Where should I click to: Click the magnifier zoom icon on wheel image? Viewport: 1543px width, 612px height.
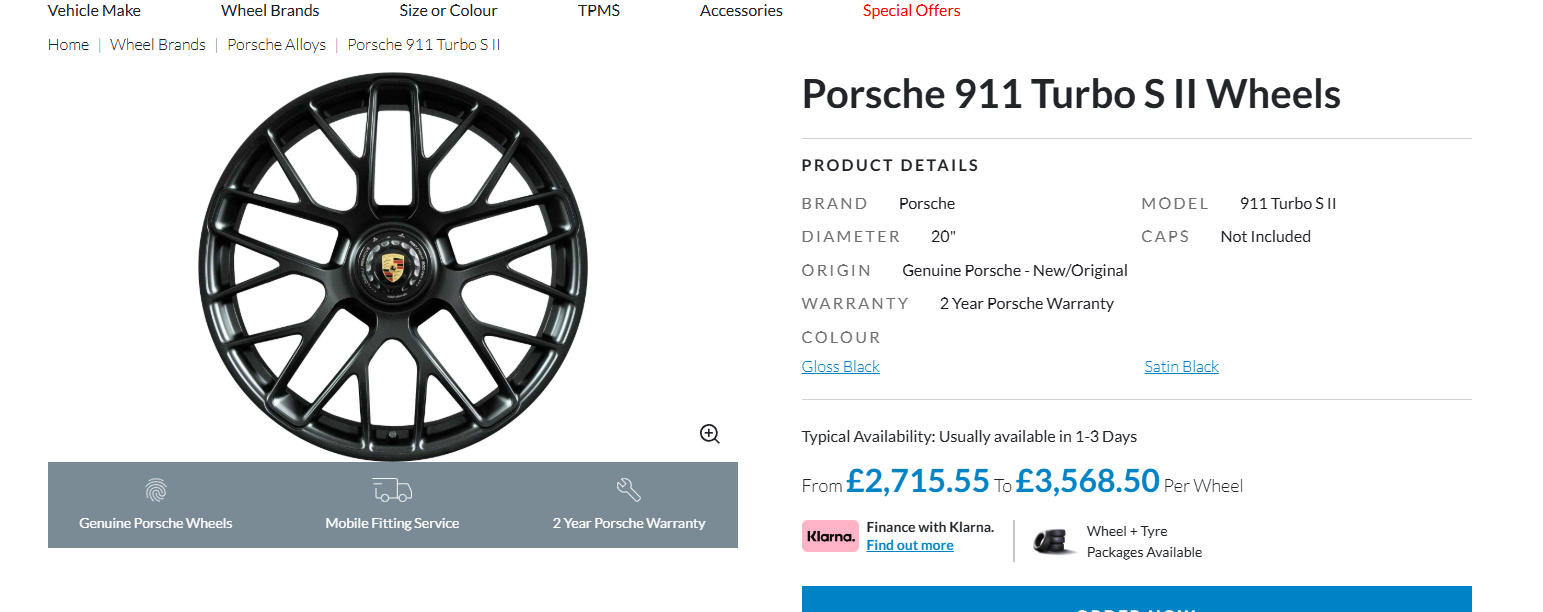point(710,434)
